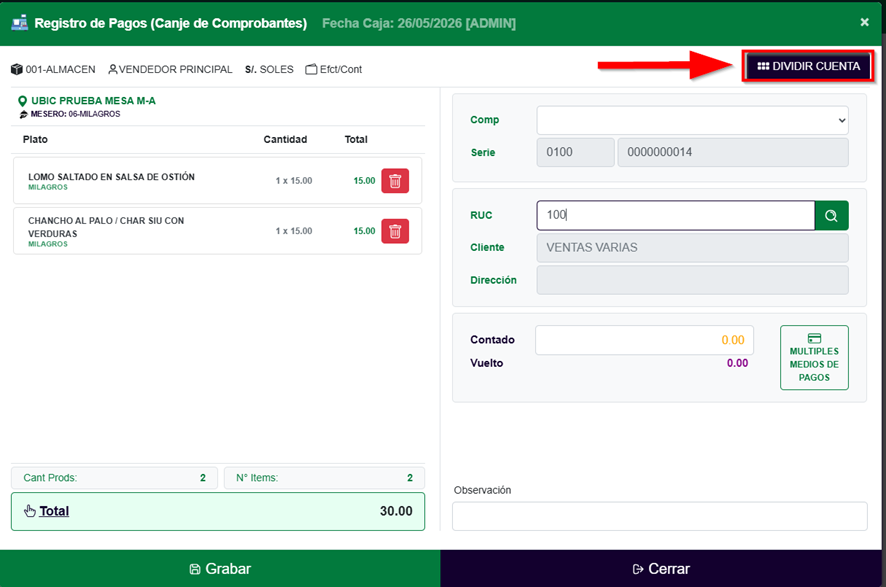Image resolution: width=886 pixels, height=587 pixels.
Task: Close the Registro de Pagos dialog
Action: (x=865, y=22)
